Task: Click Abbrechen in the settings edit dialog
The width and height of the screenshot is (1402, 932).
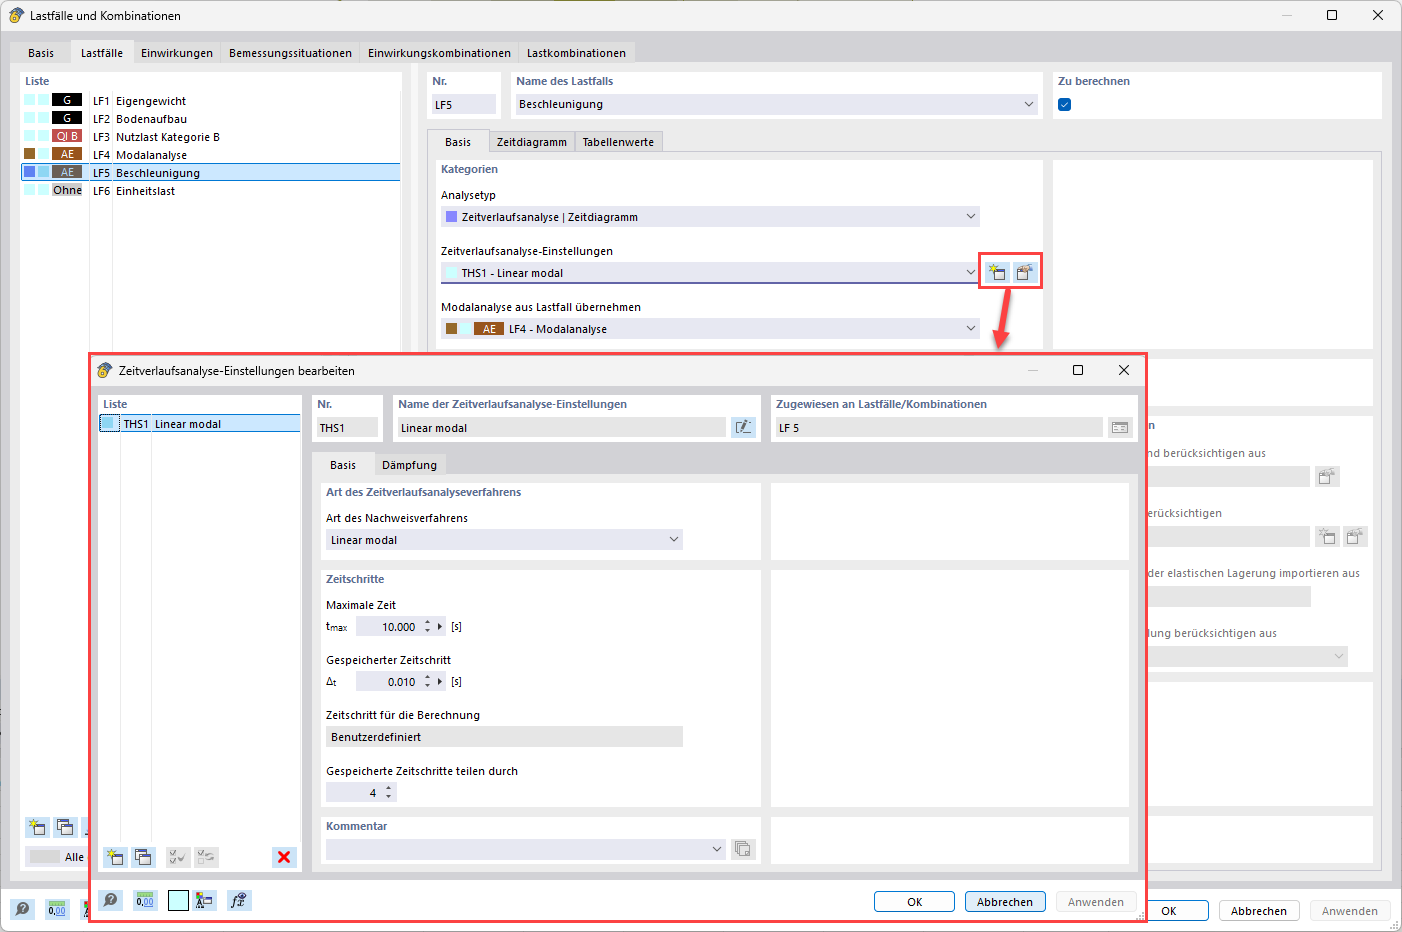Action: click(1005, 902)
